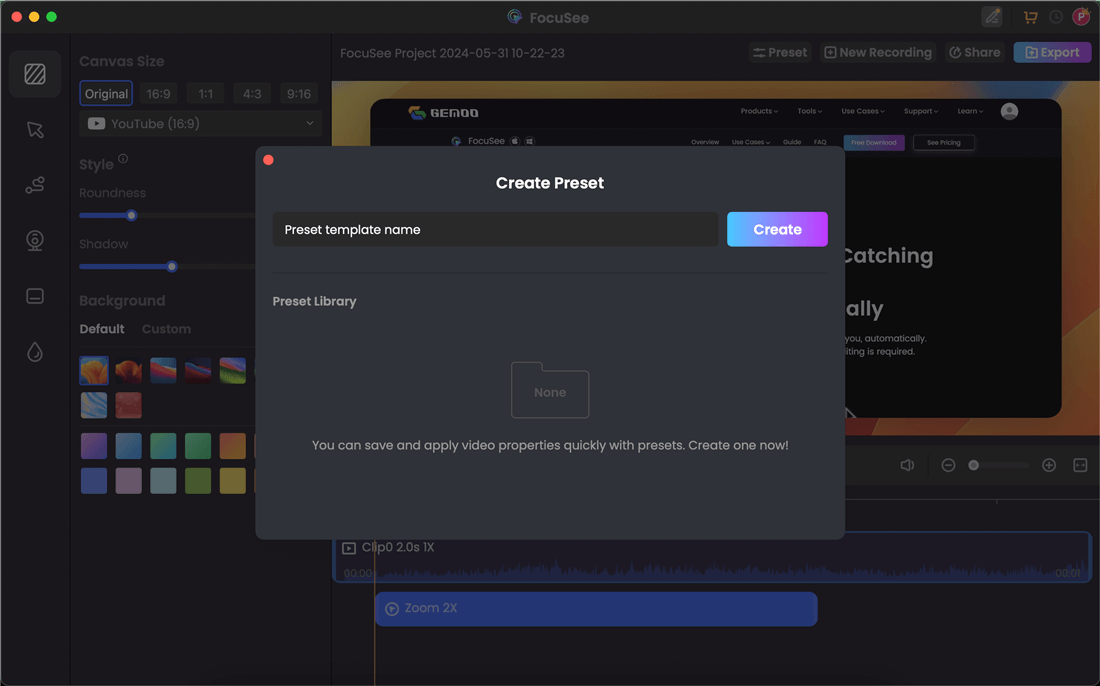Zoom in timeline with plus icon
Screen dimensions: 1100x686
click(x=1049, y=465)
